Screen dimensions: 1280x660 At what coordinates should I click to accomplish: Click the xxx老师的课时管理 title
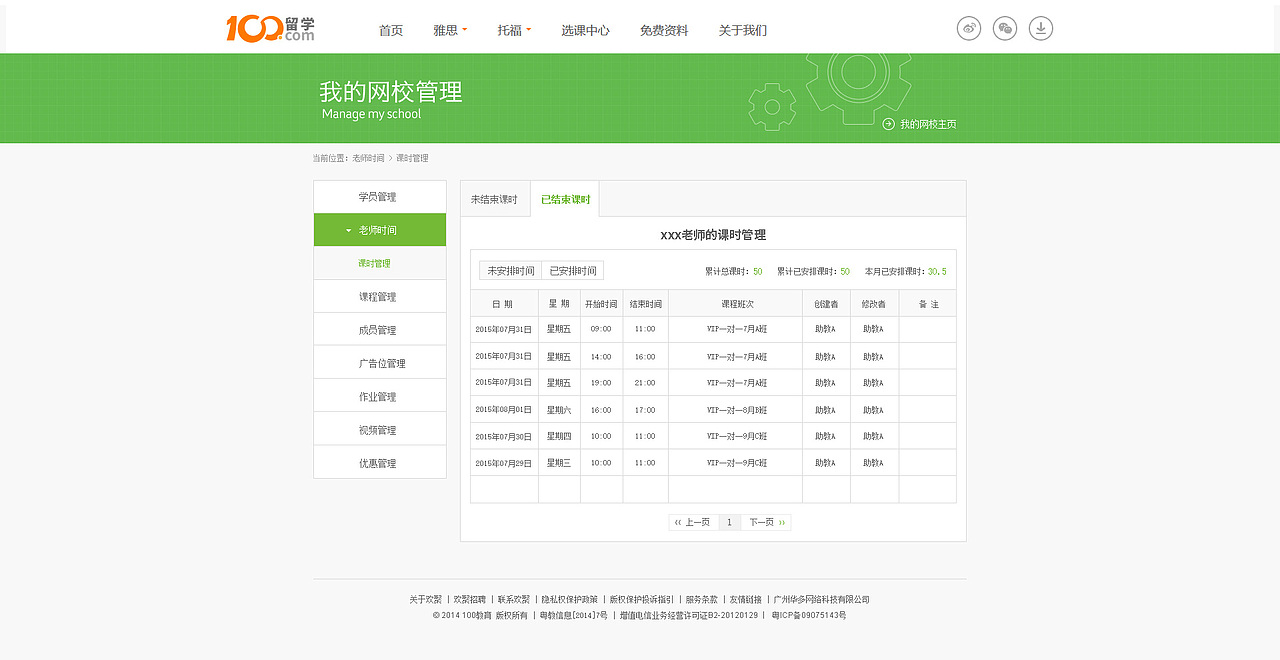[x=713, y=235]
